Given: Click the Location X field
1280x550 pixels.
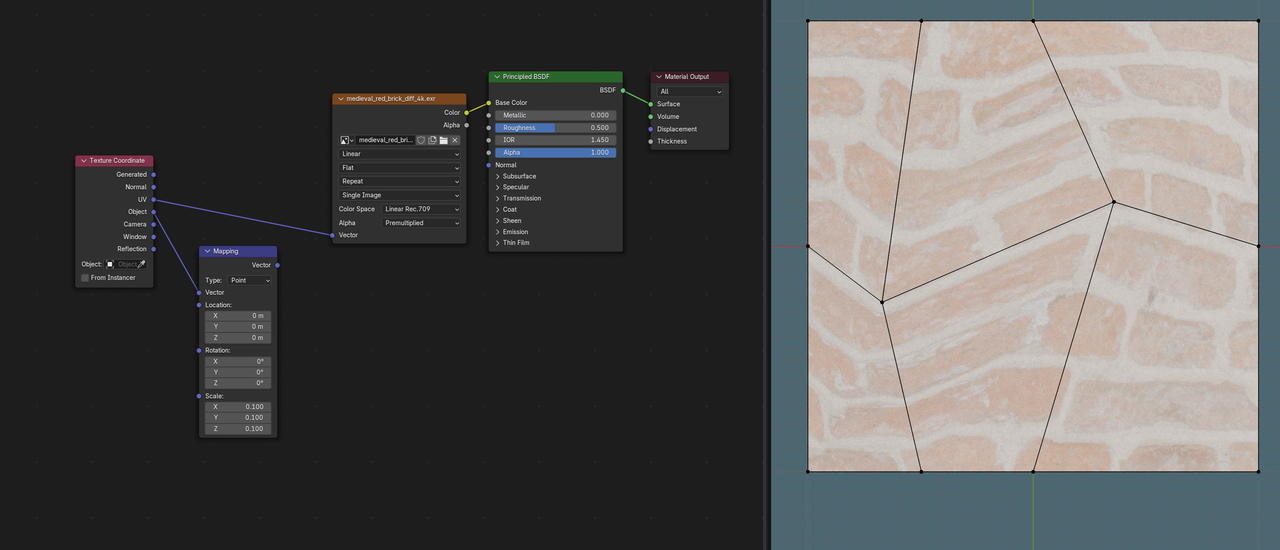Looking at the screenshot, I should [238, 316].
